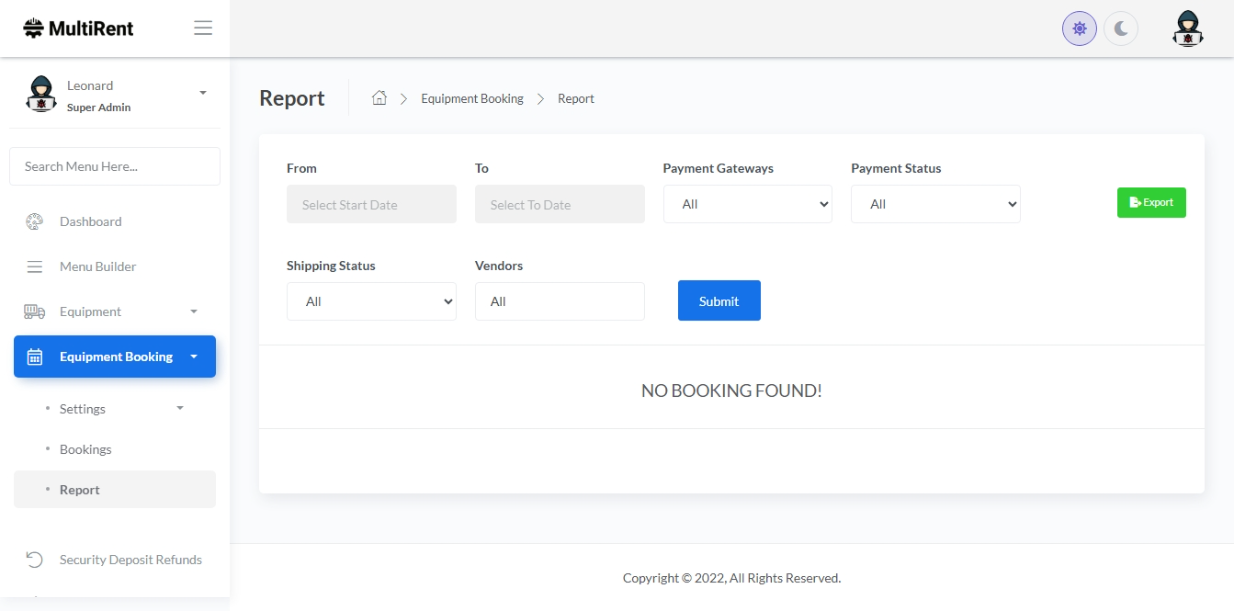
Task: Switch to light theme mode
Action: (x=1079, y=30)
